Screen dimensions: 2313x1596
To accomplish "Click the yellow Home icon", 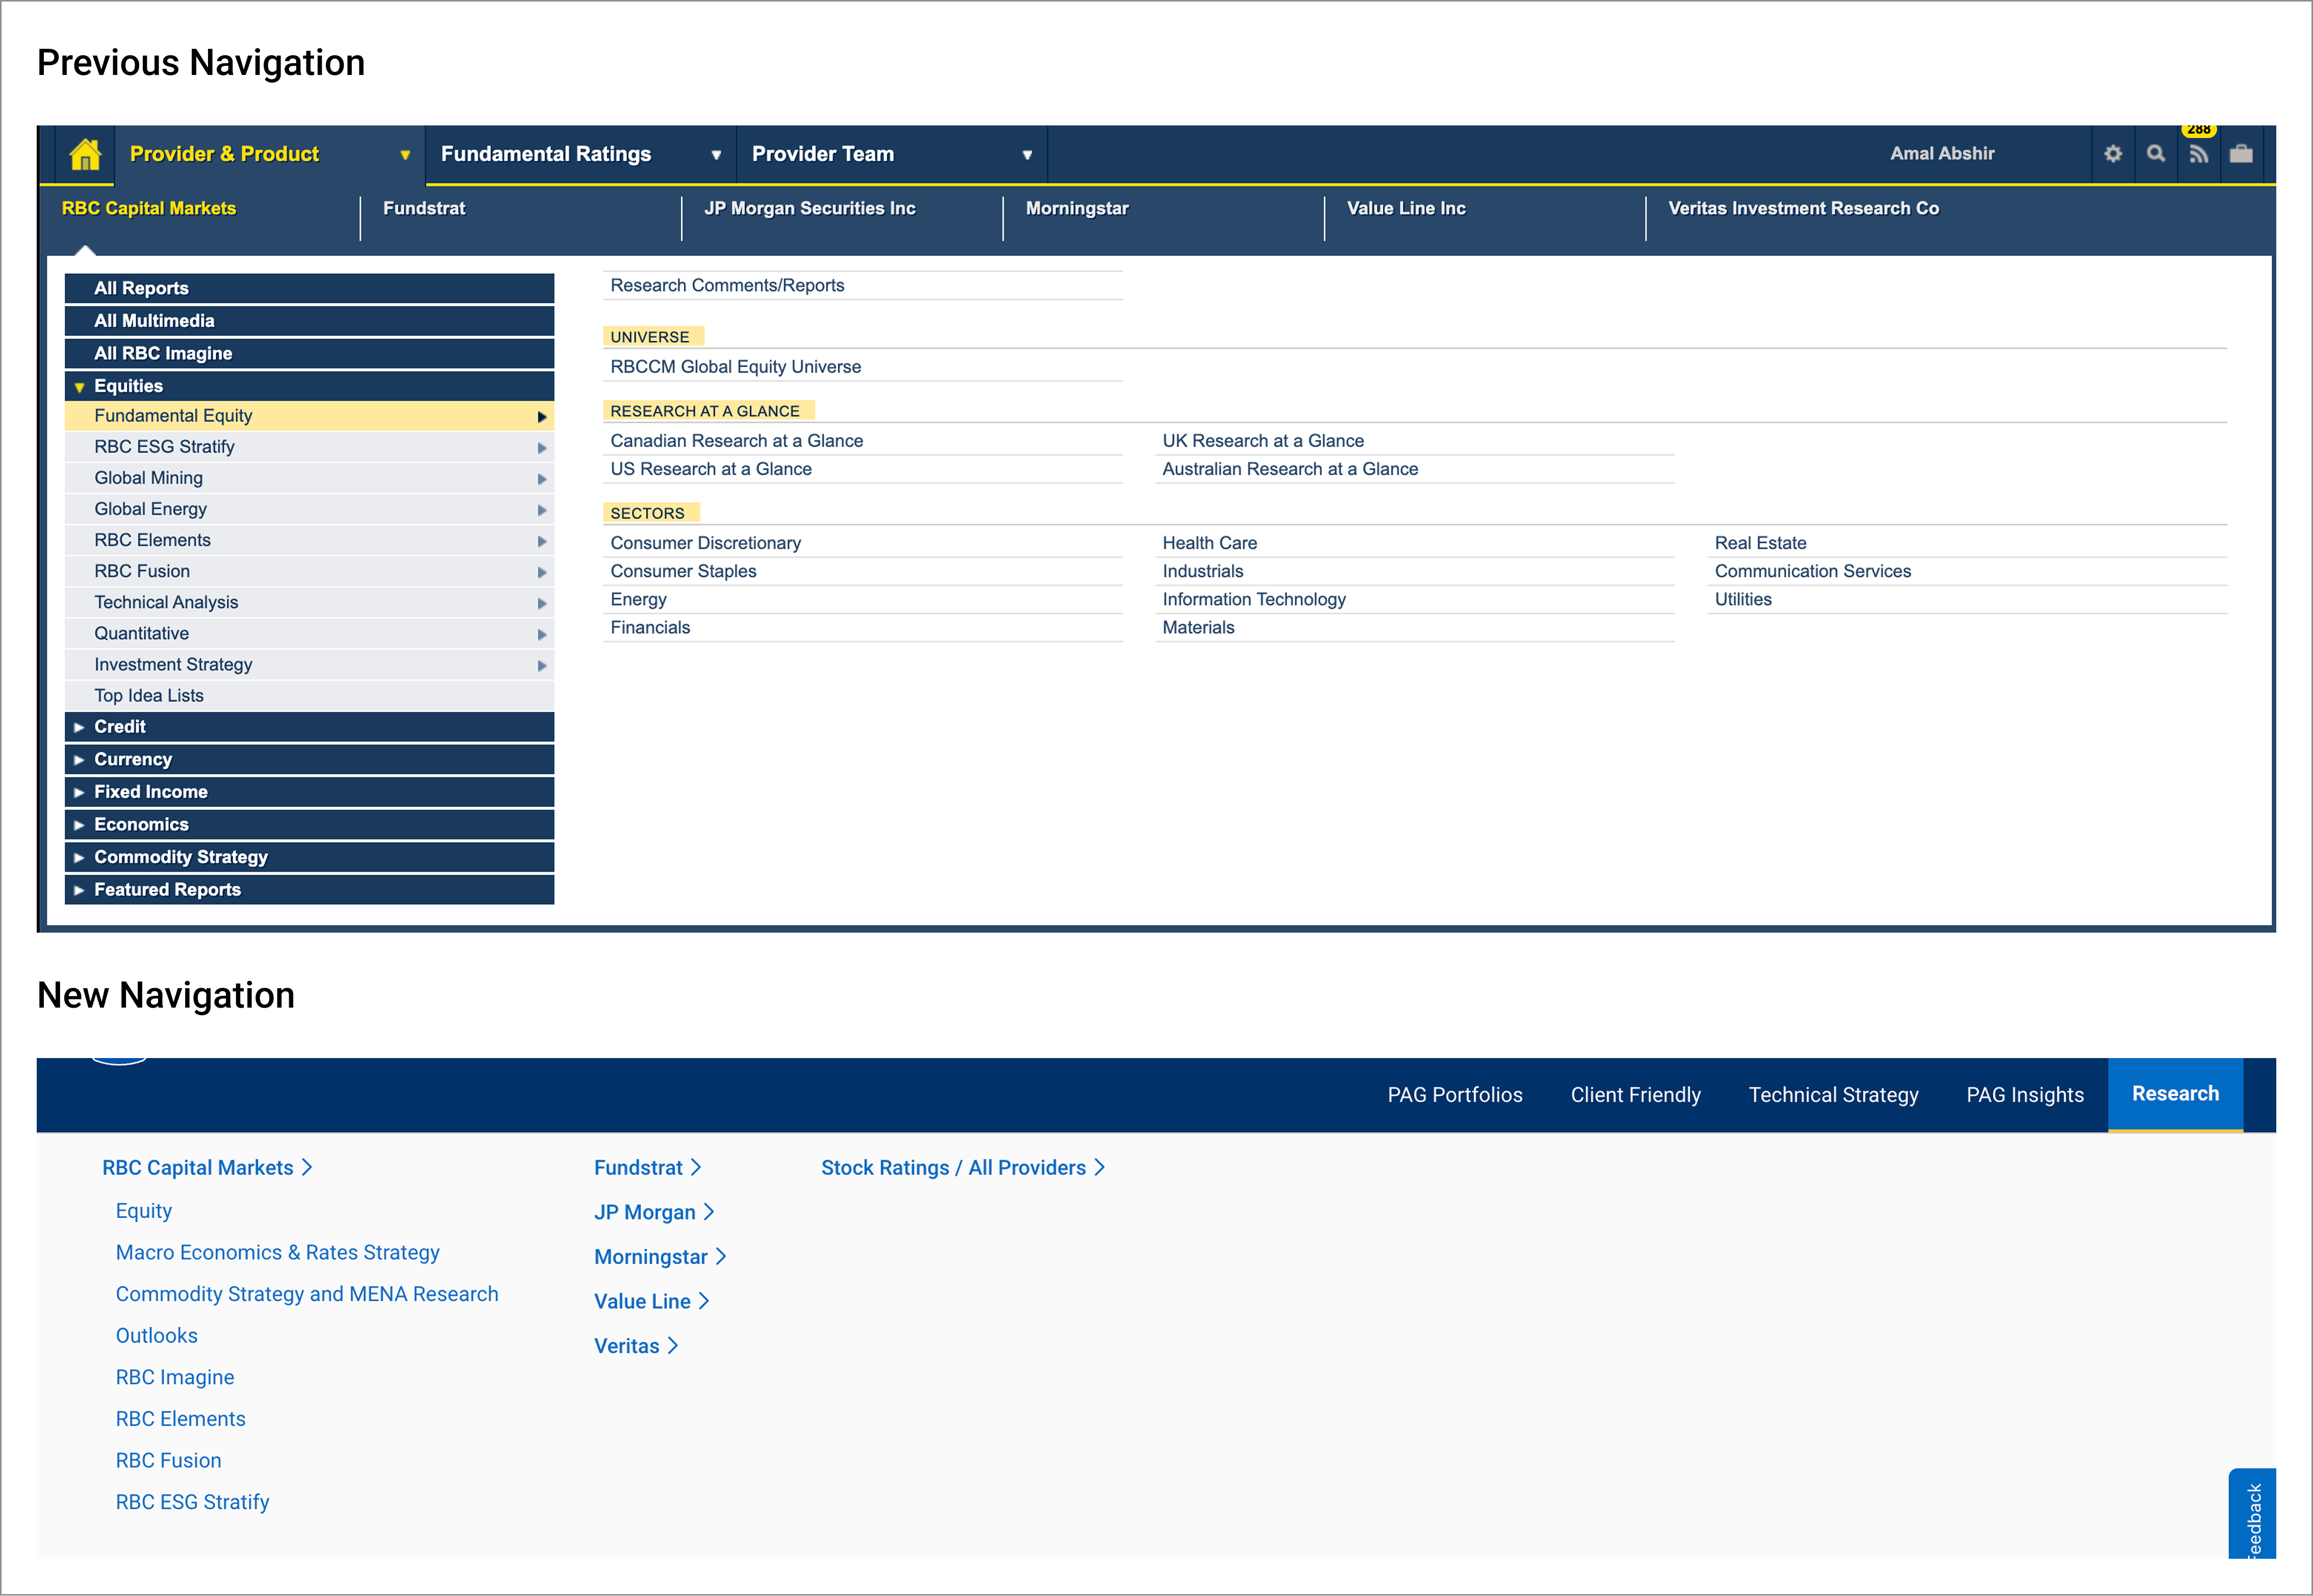I will (x=85, y=154).
